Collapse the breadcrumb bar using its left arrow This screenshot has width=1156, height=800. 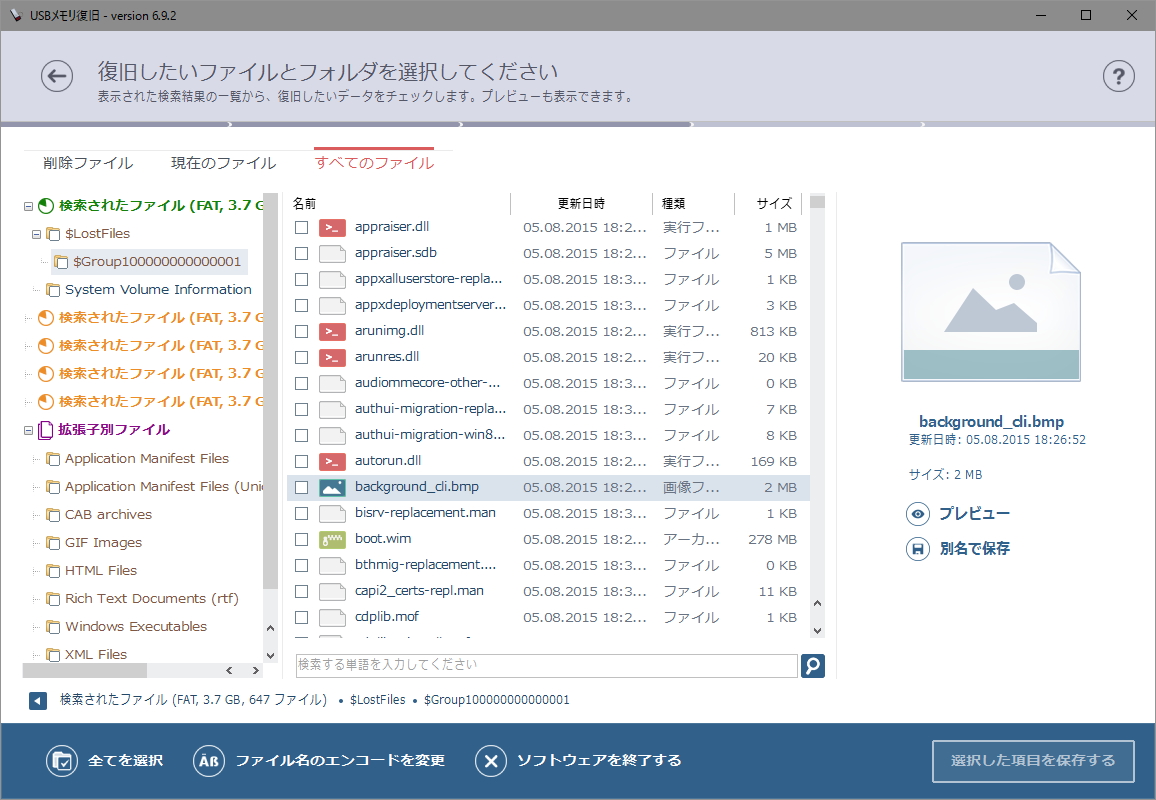pos(37,700)
